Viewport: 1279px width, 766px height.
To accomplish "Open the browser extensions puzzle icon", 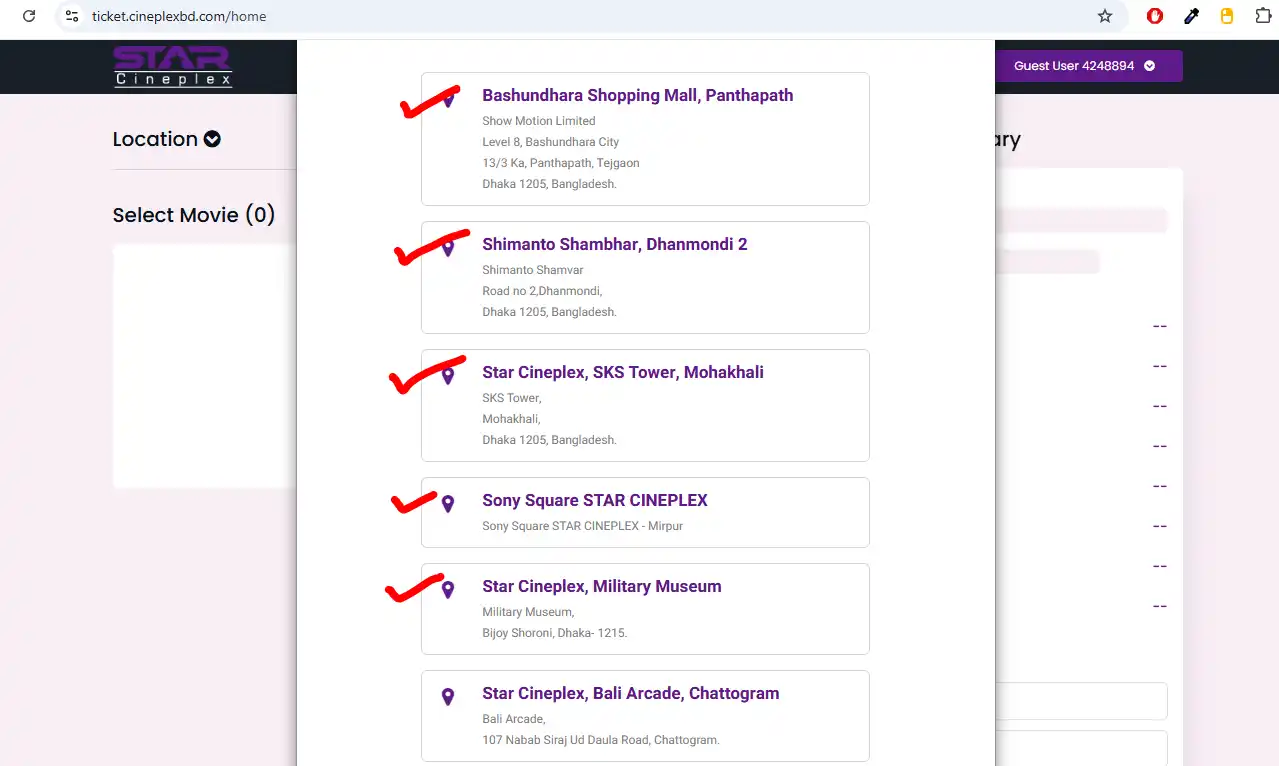I will [x=1263, y=16].
